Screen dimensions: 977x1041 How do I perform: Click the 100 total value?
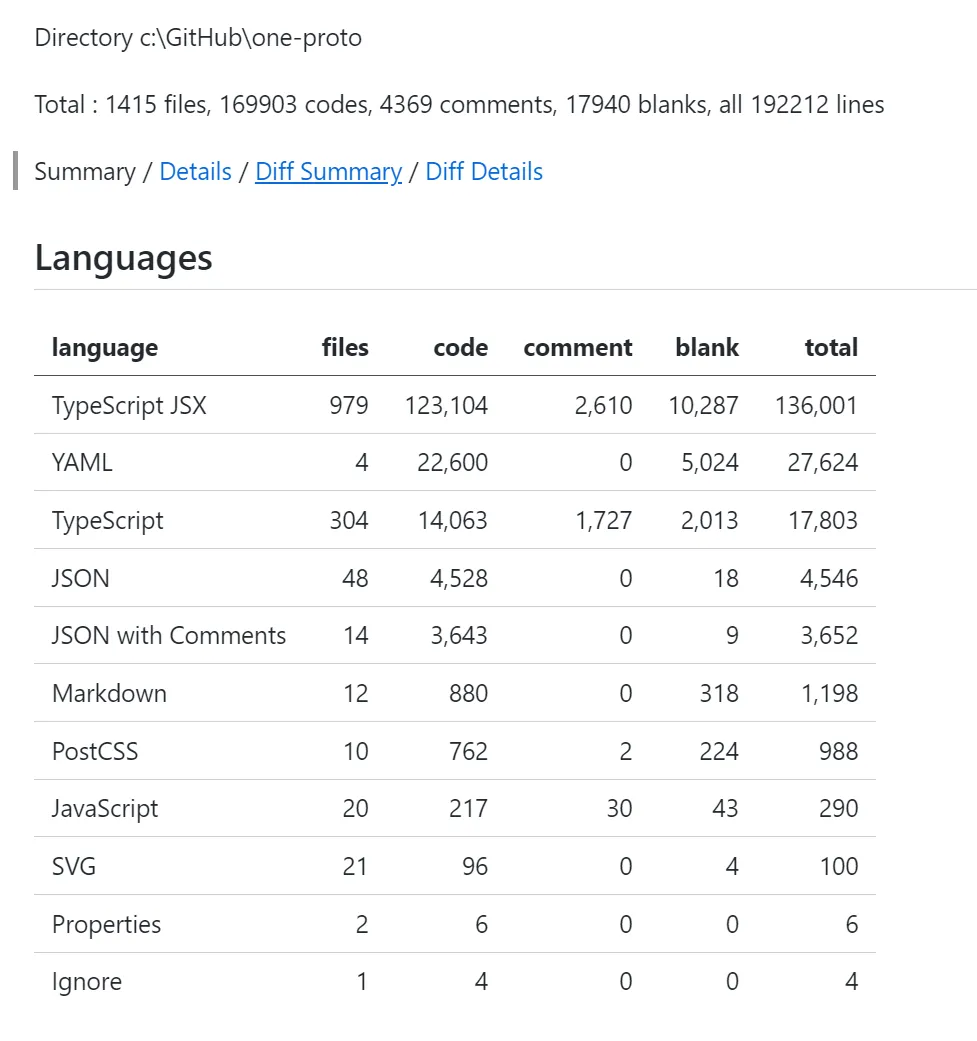839,866
